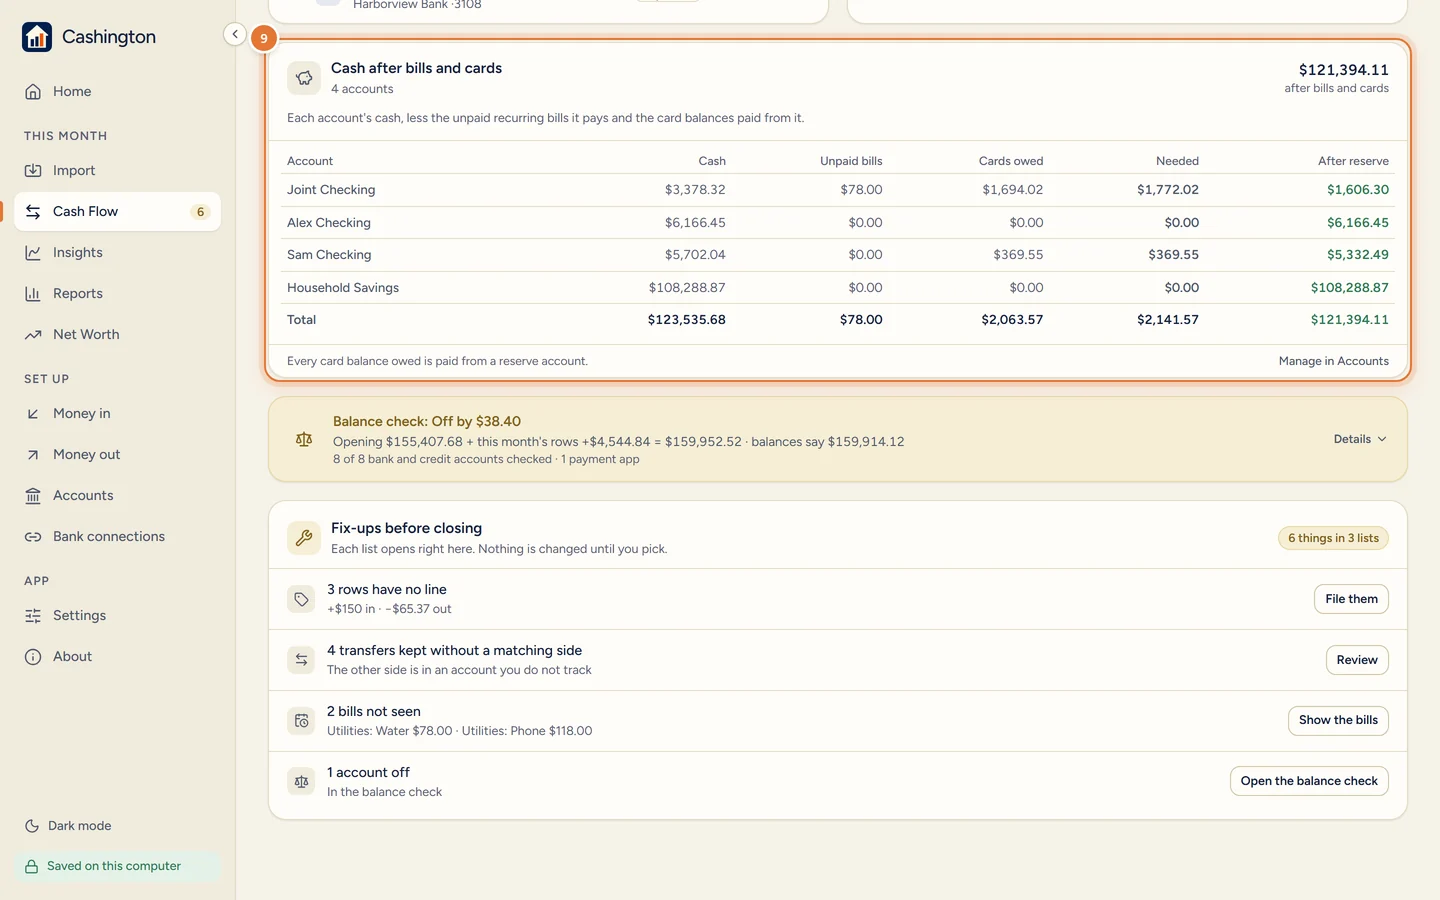
Task: Click the File them button
Action: coord(1351,599)
